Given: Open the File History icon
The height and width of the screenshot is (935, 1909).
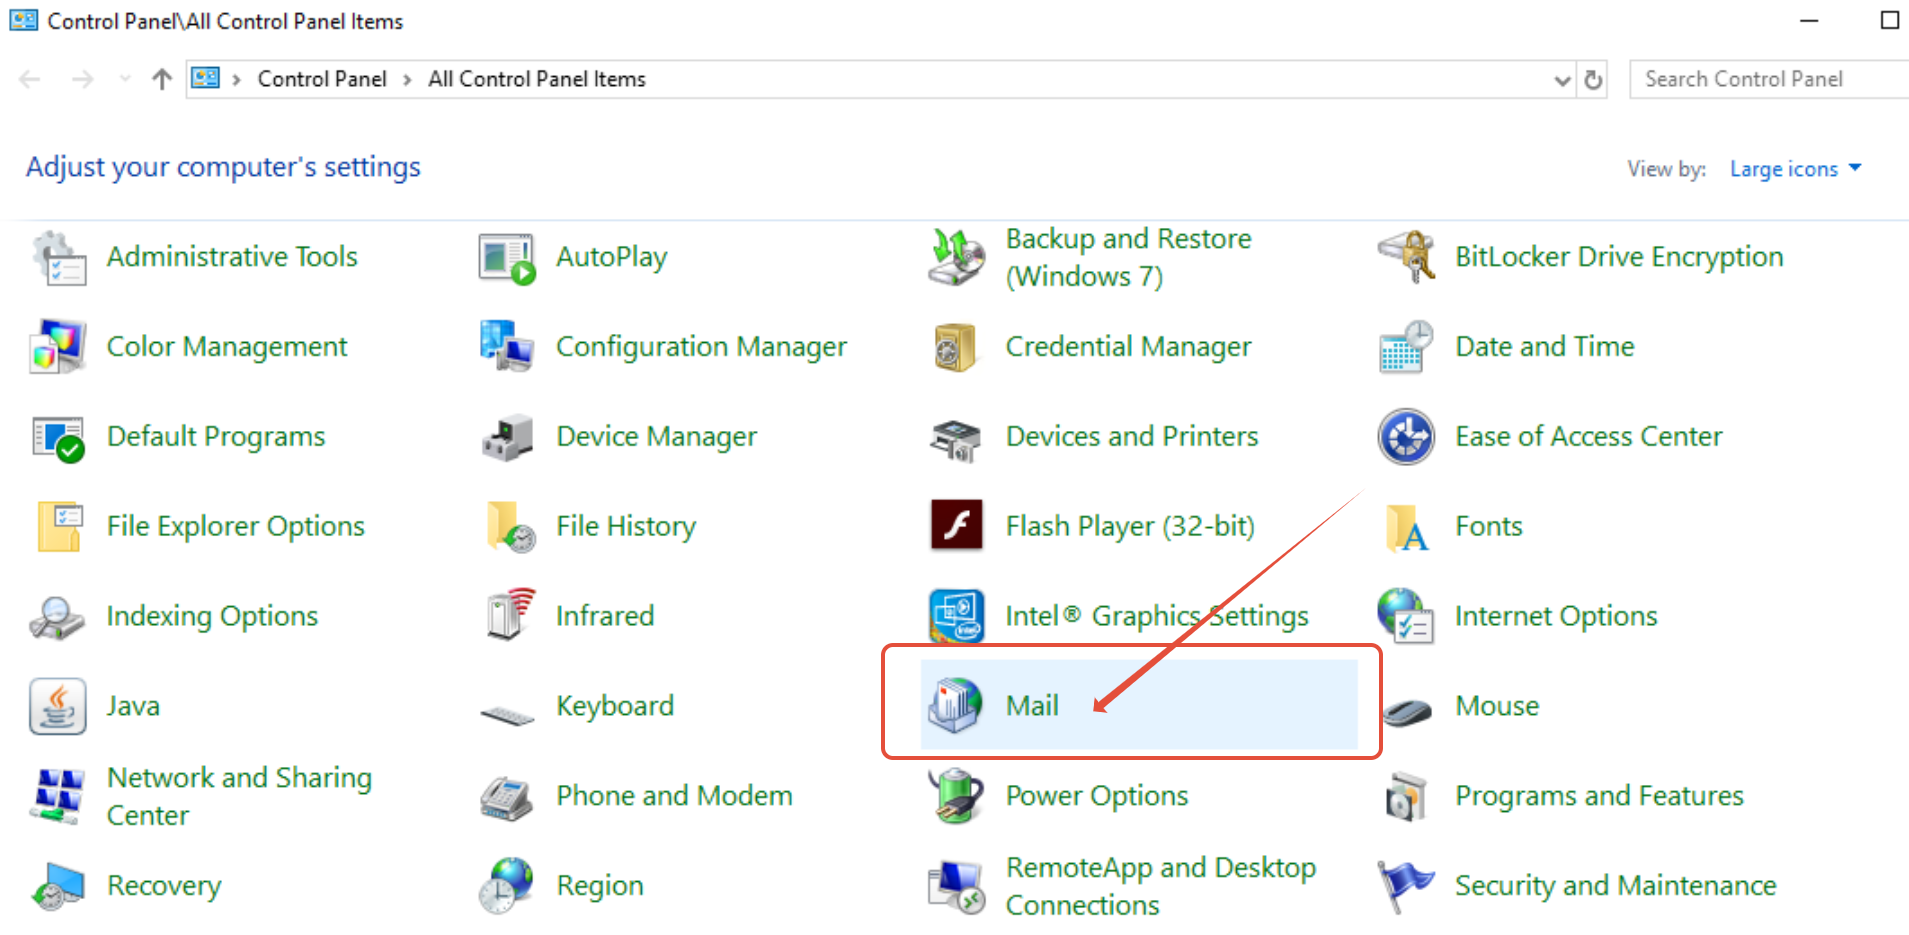Looking at the screenshot, I should [510, 527].
